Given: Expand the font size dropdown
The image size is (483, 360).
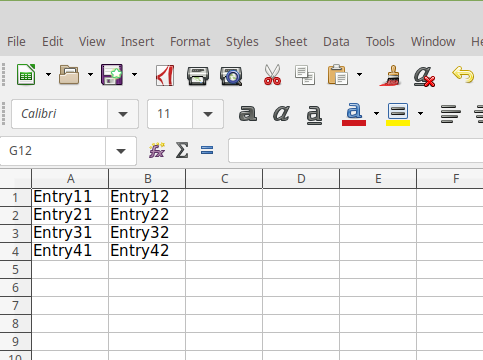Looking at the screenshot, I should click(x=208, y=114).
